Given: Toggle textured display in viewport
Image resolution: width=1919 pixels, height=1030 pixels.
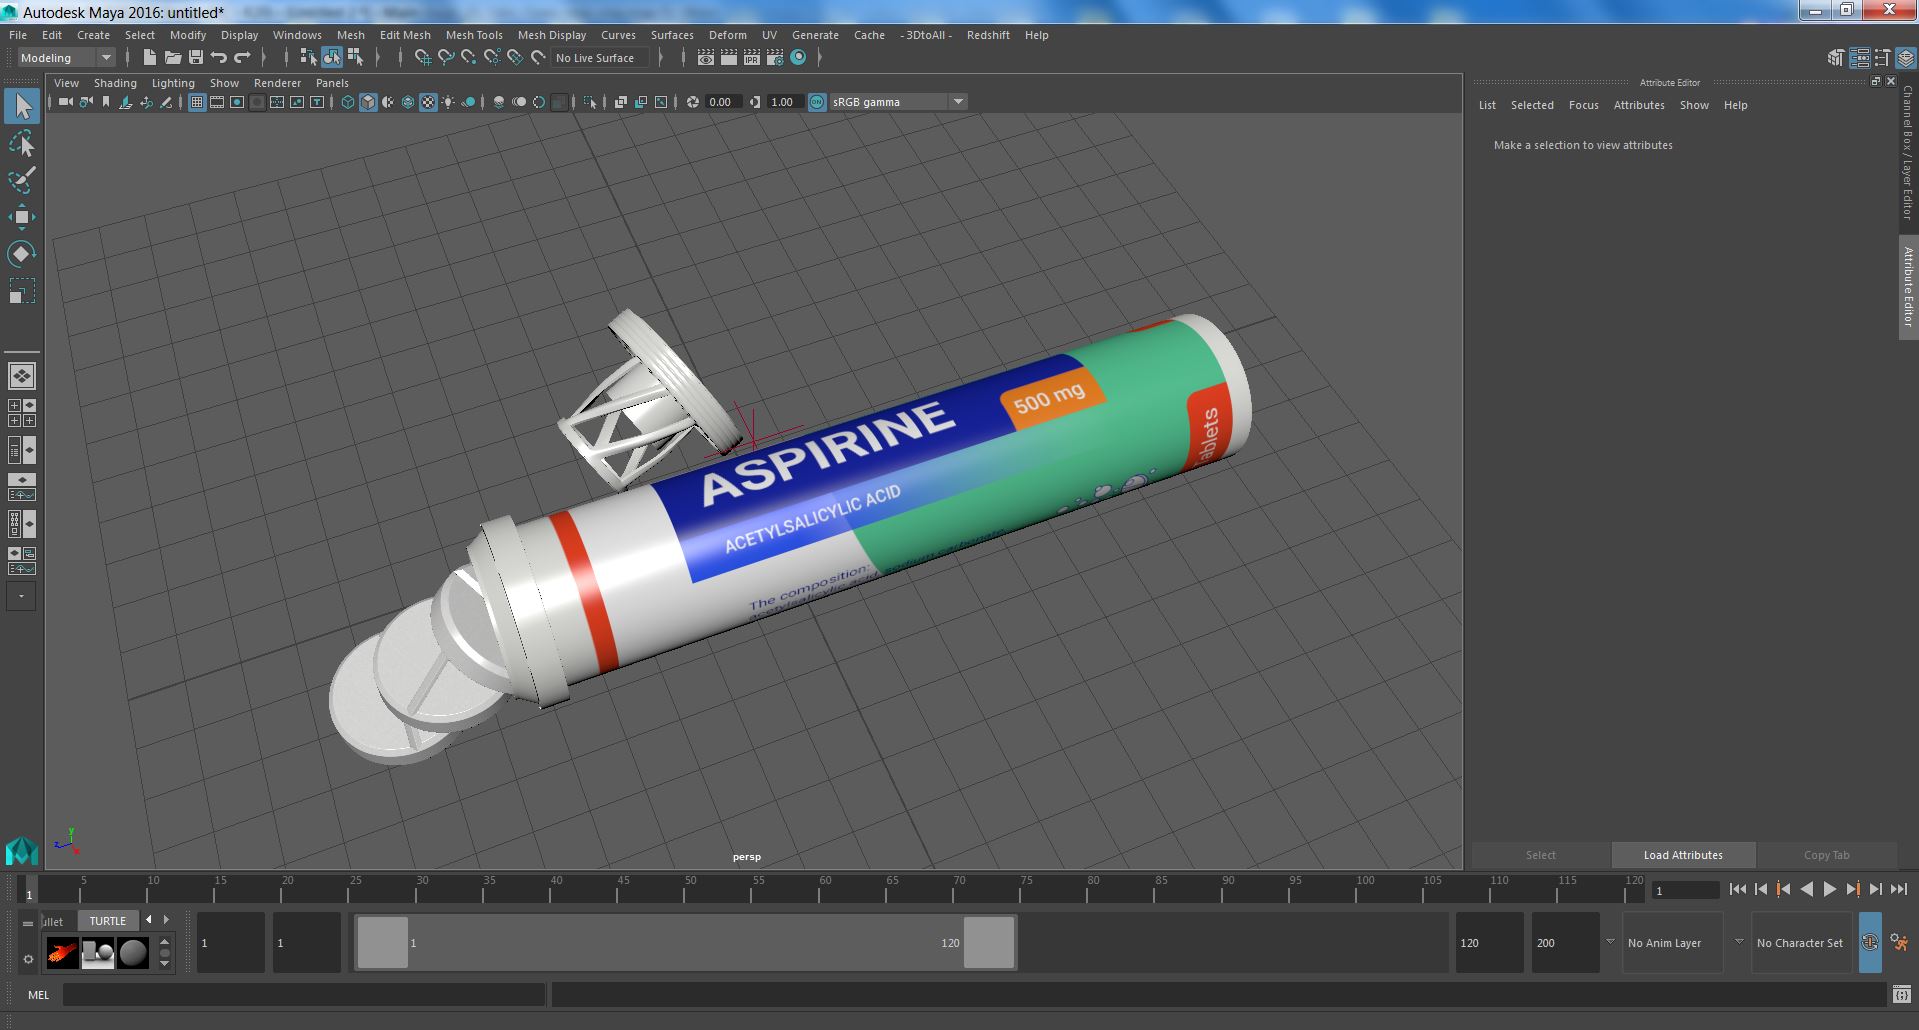Looking at the screenshot, I should [428, 102].
